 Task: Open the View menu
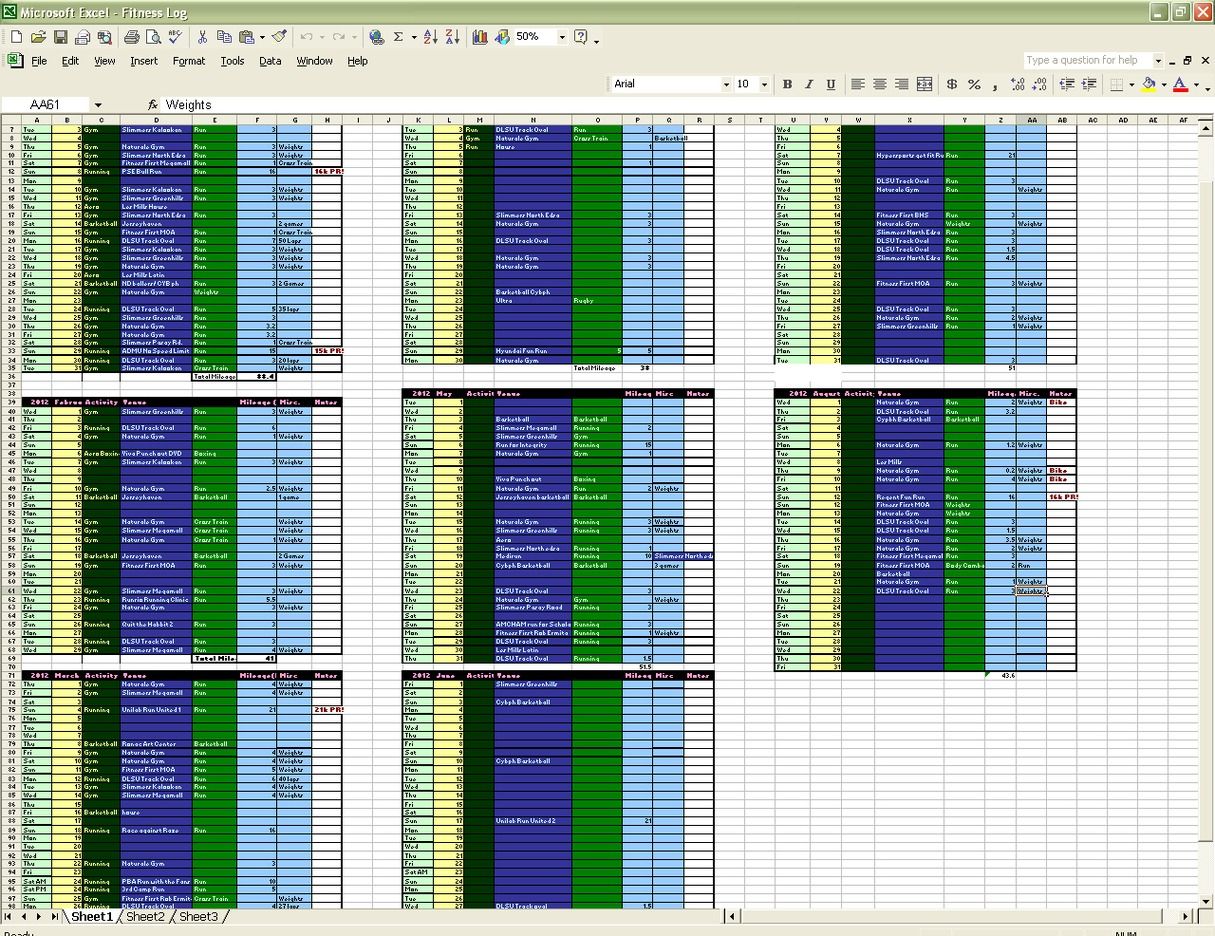coord(104,61)
